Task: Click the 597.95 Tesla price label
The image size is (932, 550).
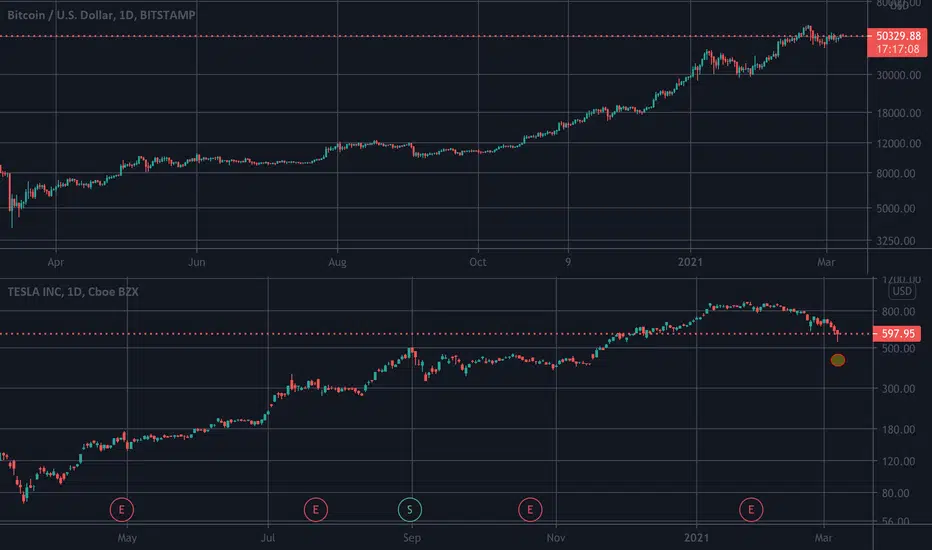Action: (898, 334)
